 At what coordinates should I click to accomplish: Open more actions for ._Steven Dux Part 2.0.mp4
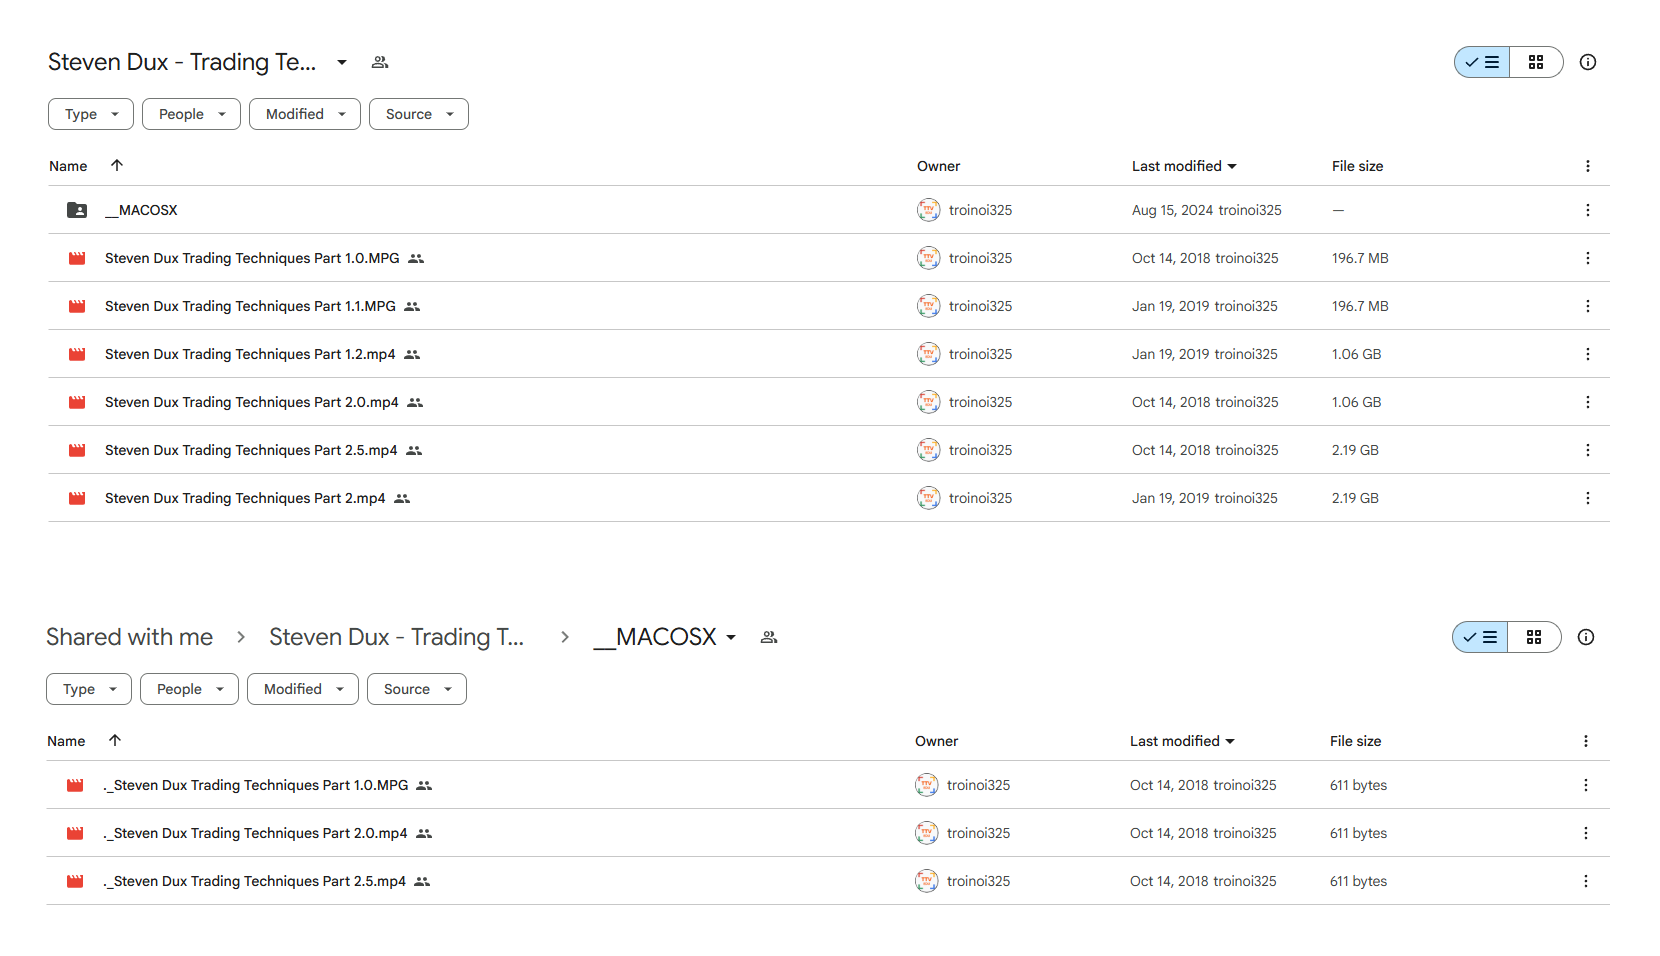coord(1585,833)
